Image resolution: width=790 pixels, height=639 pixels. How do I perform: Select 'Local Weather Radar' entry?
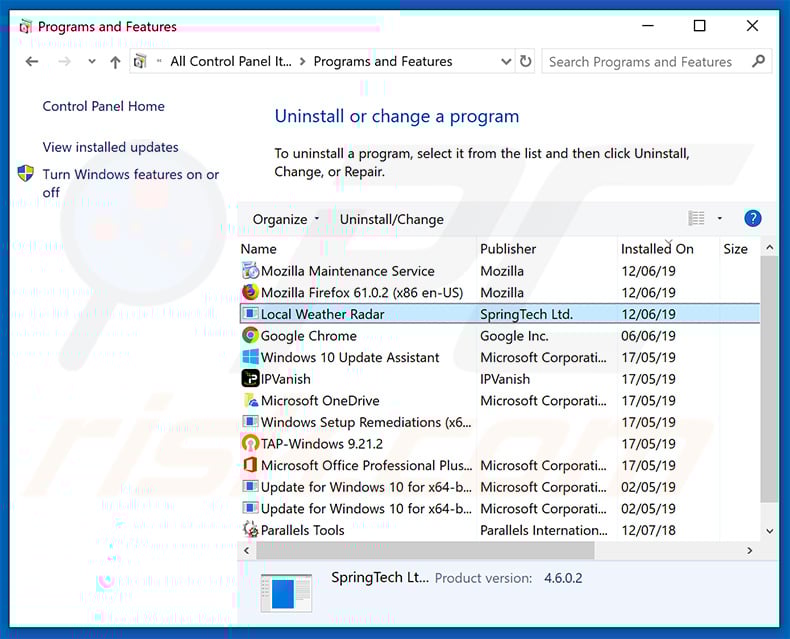tap(322, 314)
